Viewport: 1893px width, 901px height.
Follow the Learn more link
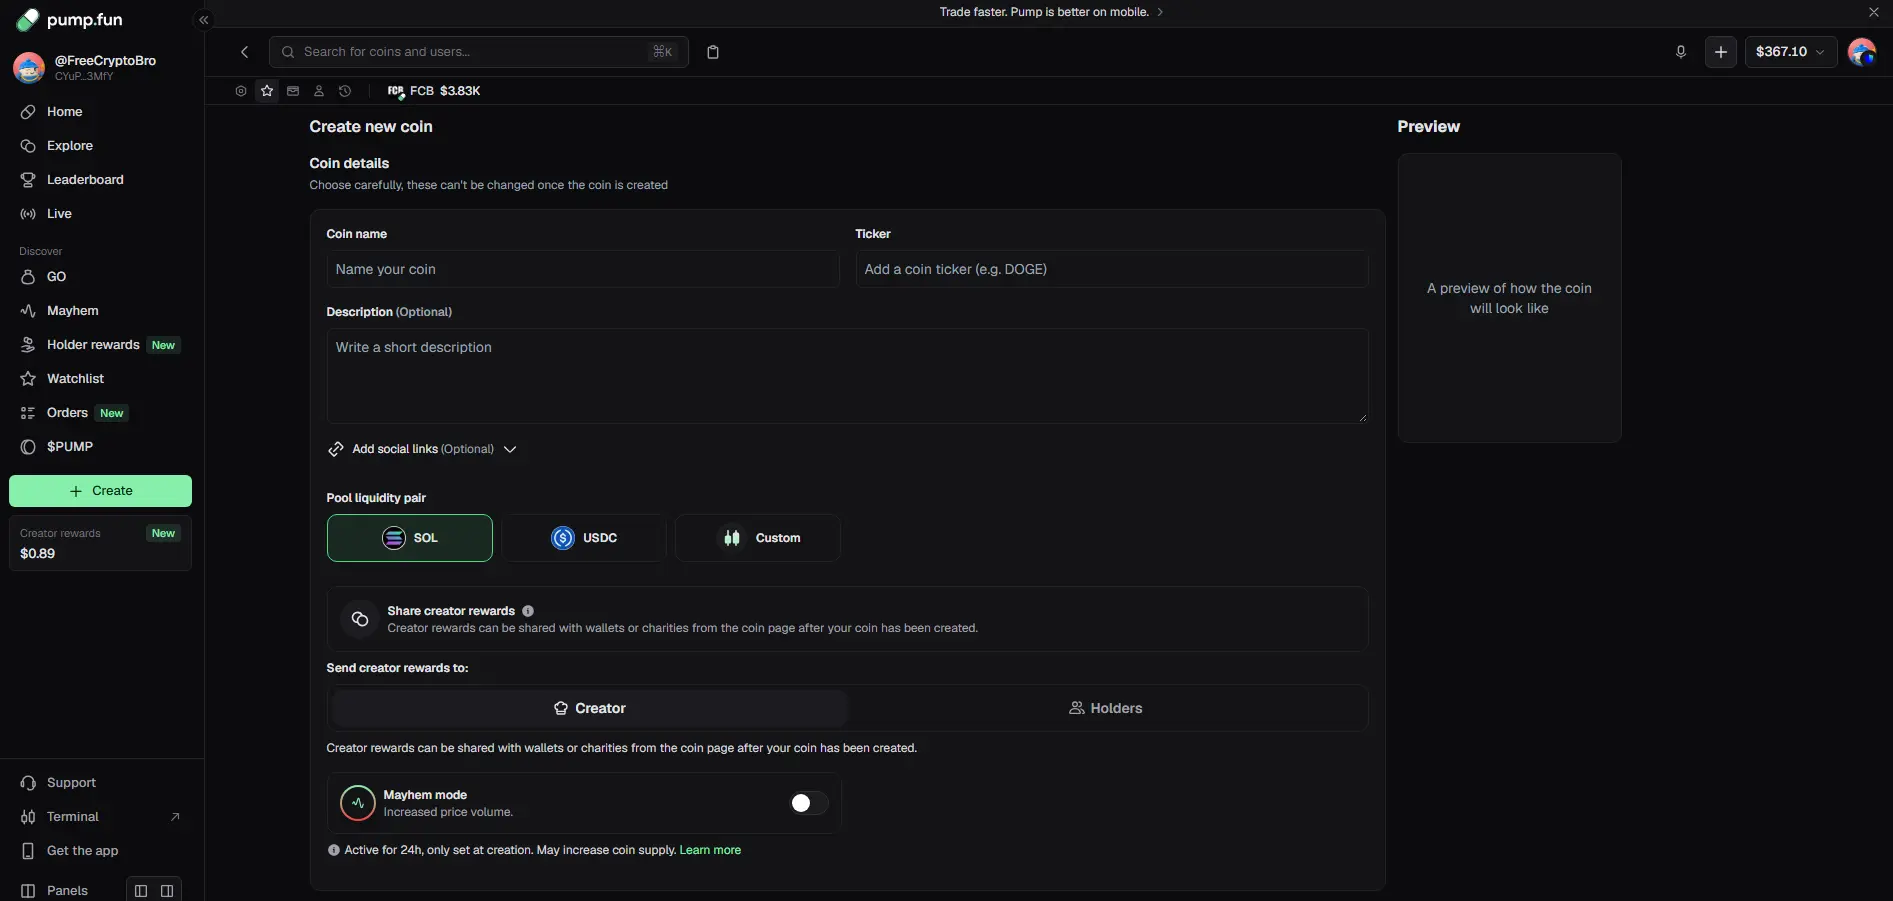coord(710,850)
